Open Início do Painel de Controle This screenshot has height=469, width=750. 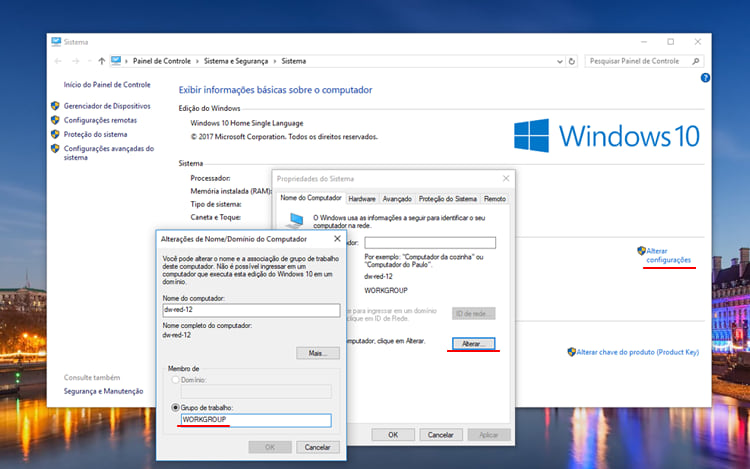[x=107, y=85]
